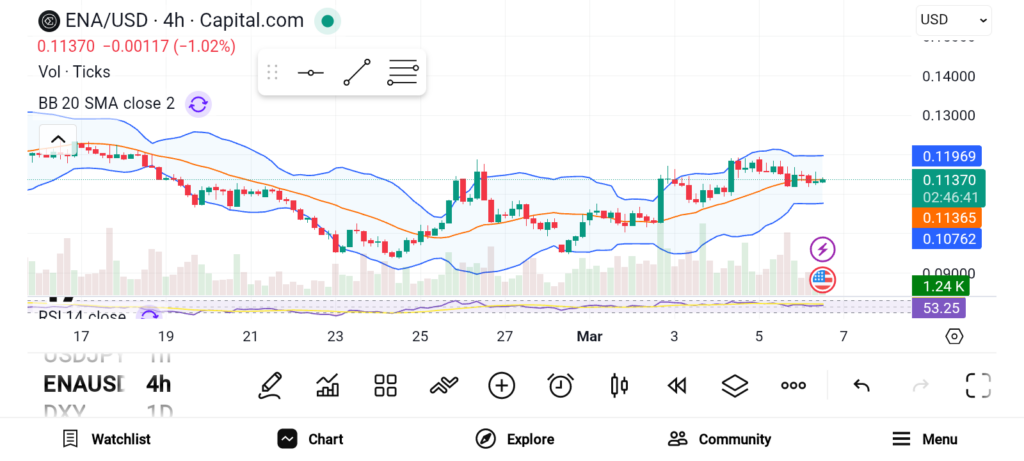Go to the Explore tab
This screenshot has height=461, width=1024.
(515, 439)
